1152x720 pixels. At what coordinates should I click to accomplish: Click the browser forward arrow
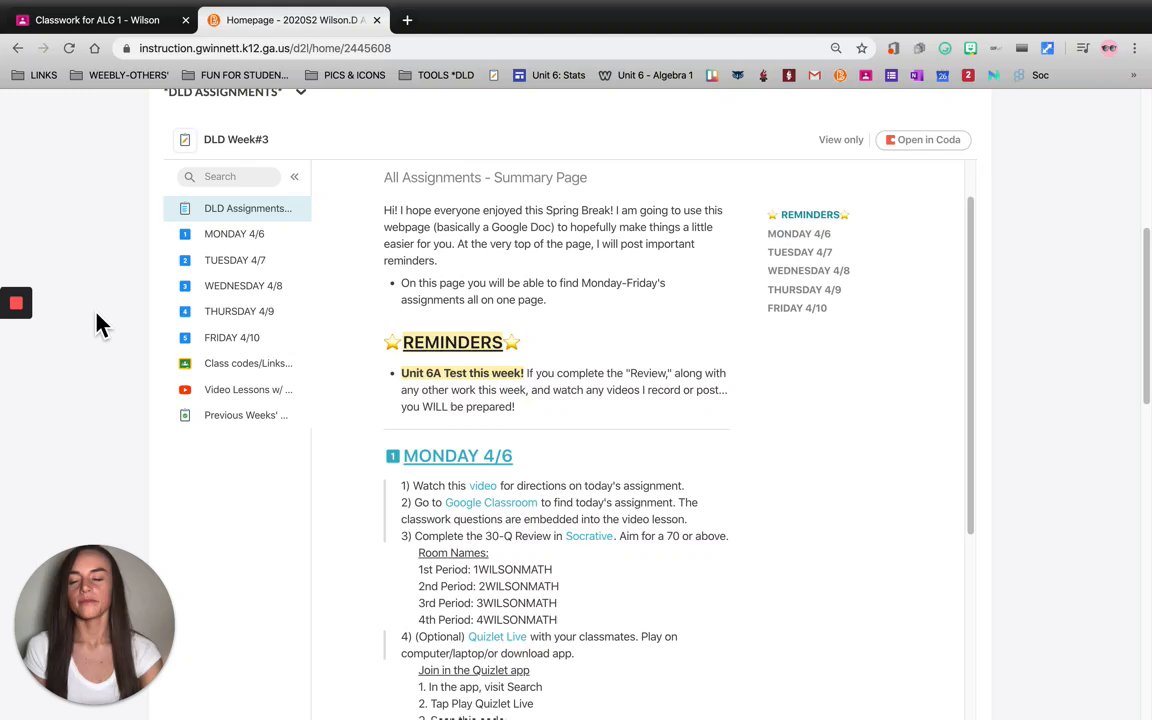click(x=43, y=48)
